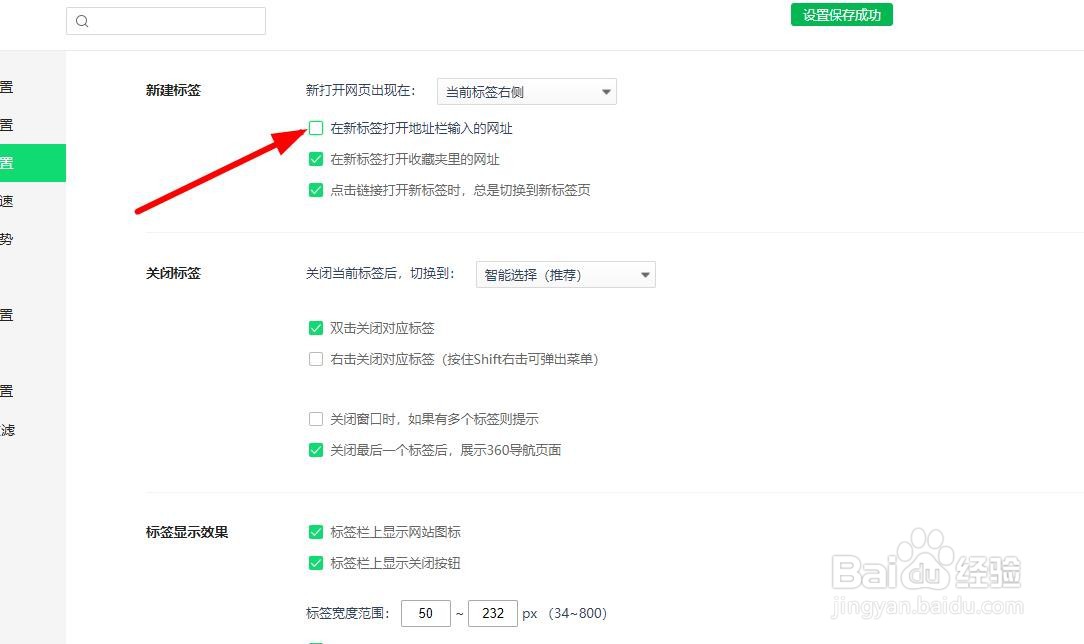
Task: Disable 在新标签打开收藏夹里的网址
Action: [x=316, y=159]
